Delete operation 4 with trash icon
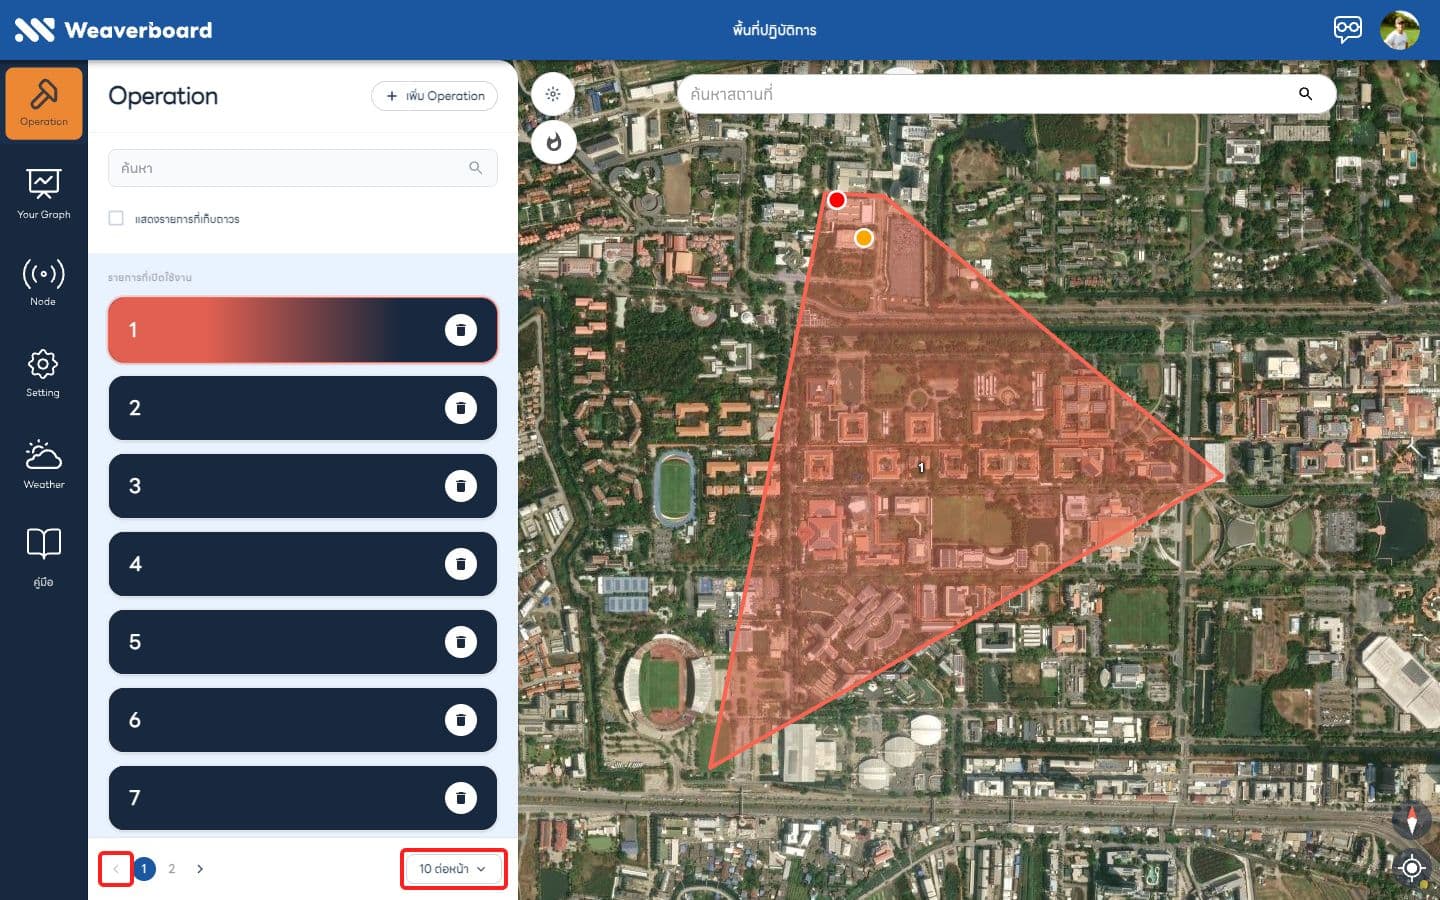Viewport: 1440px width, 900px height. pos(461,564)
